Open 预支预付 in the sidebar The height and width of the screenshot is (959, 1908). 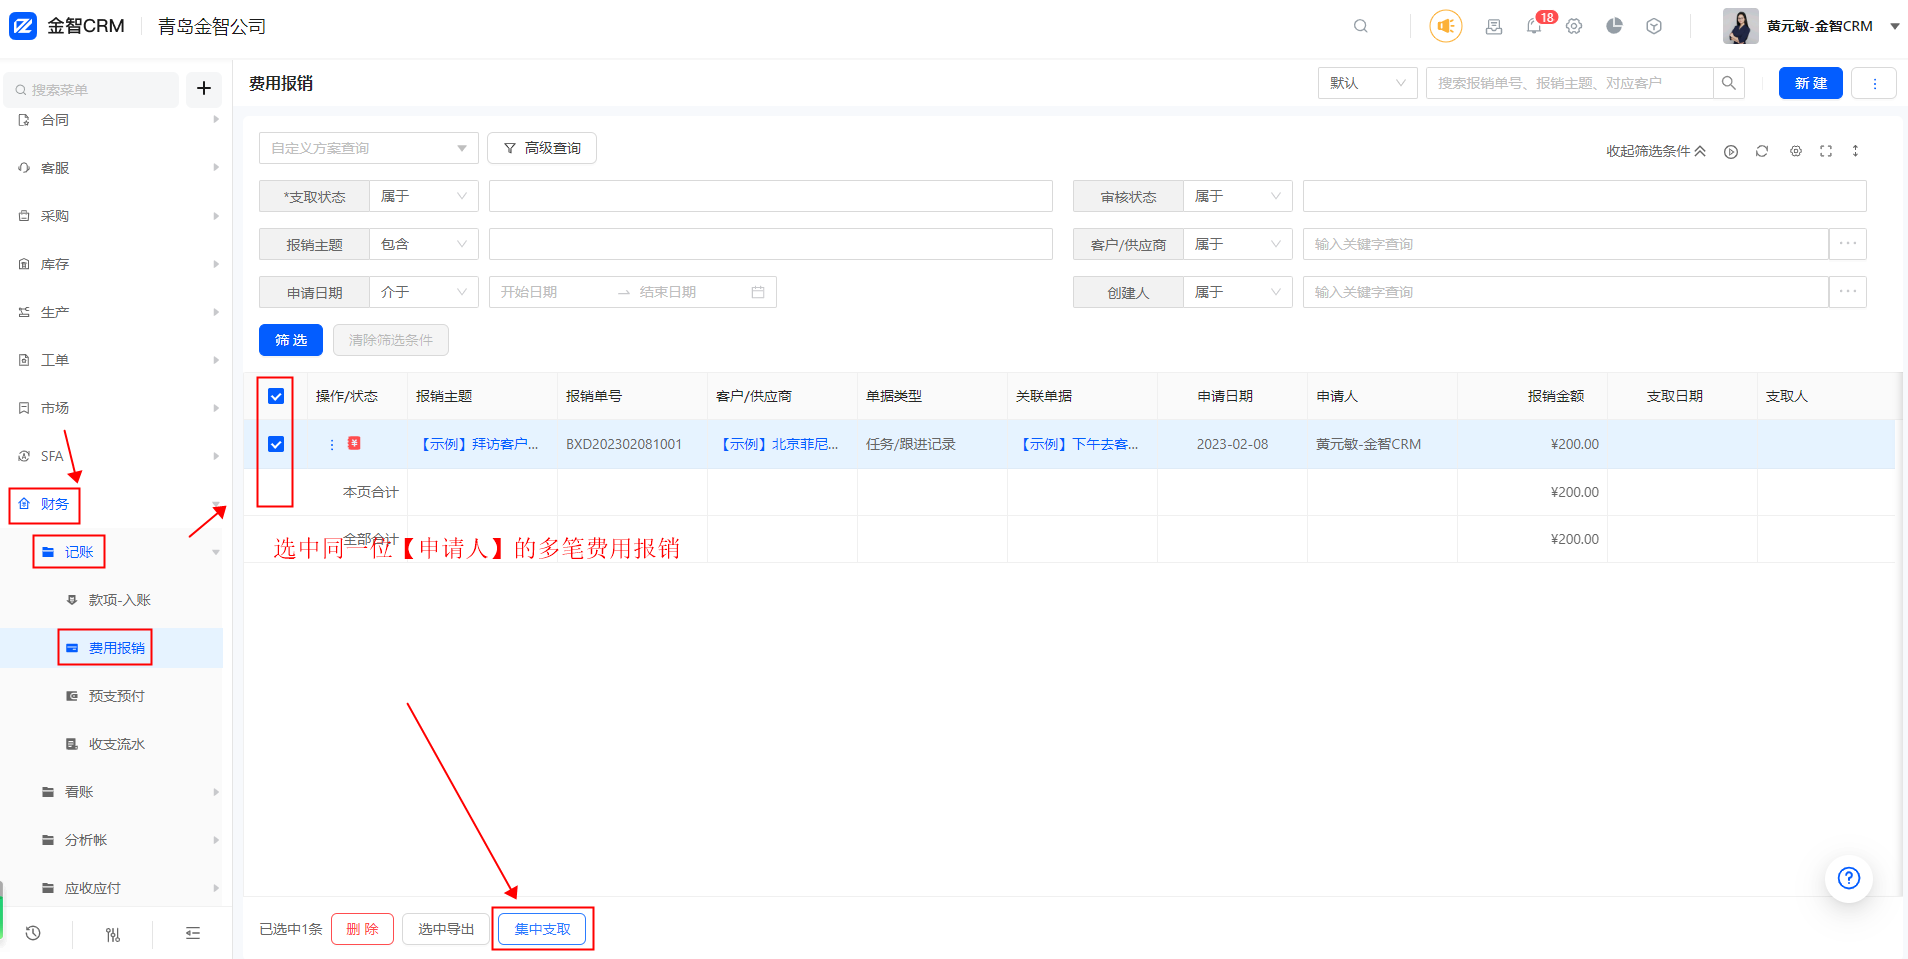click(116, 696)
